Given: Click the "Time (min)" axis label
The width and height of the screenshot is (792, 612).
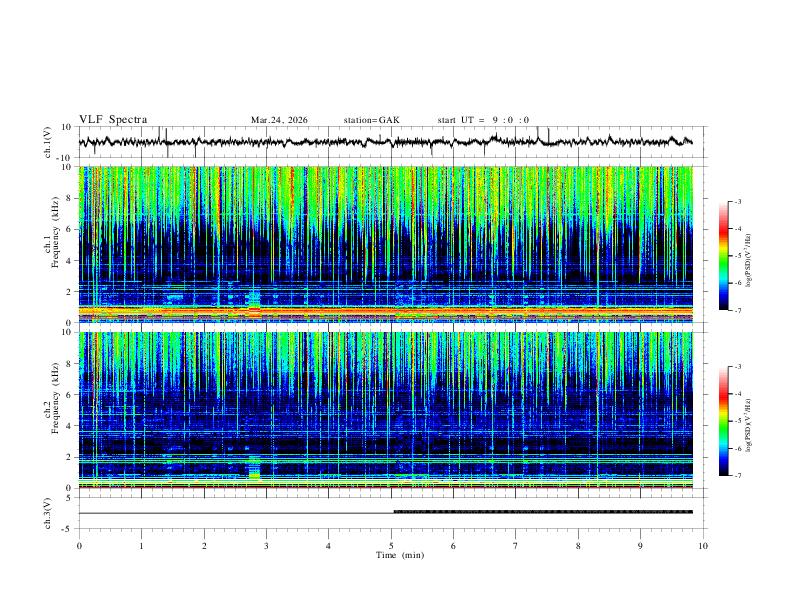Looking at the screenshot, I should click(x=400, y=555).
